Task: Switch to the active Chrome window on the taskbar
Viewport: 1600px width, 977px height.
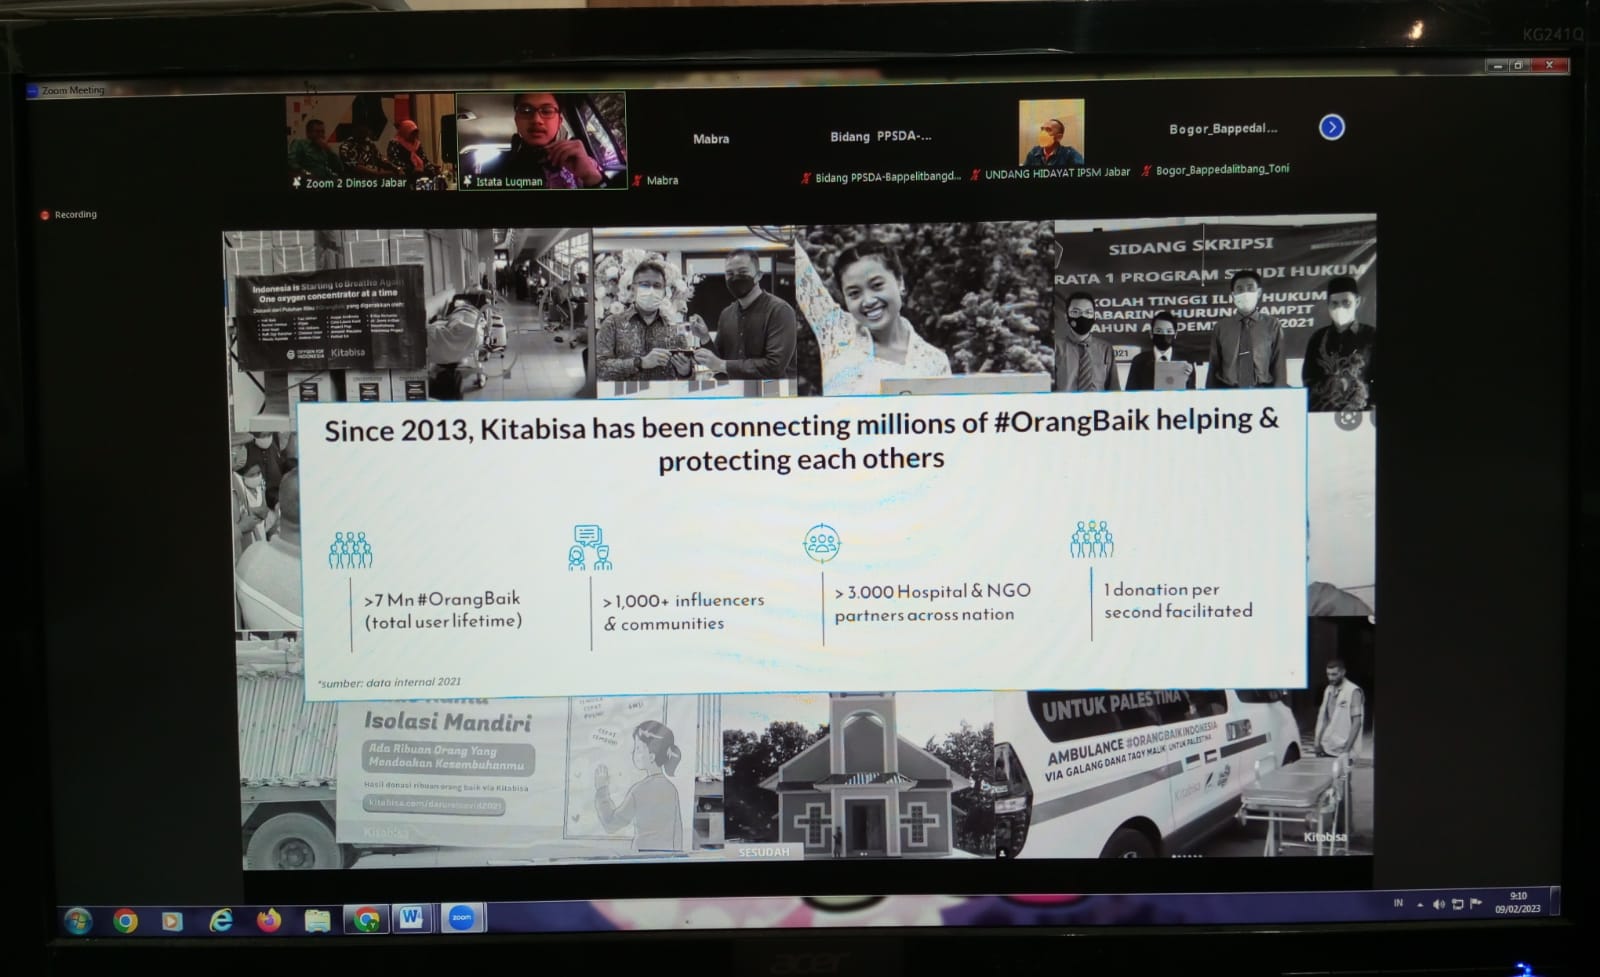Action: (x=366, y=918)
